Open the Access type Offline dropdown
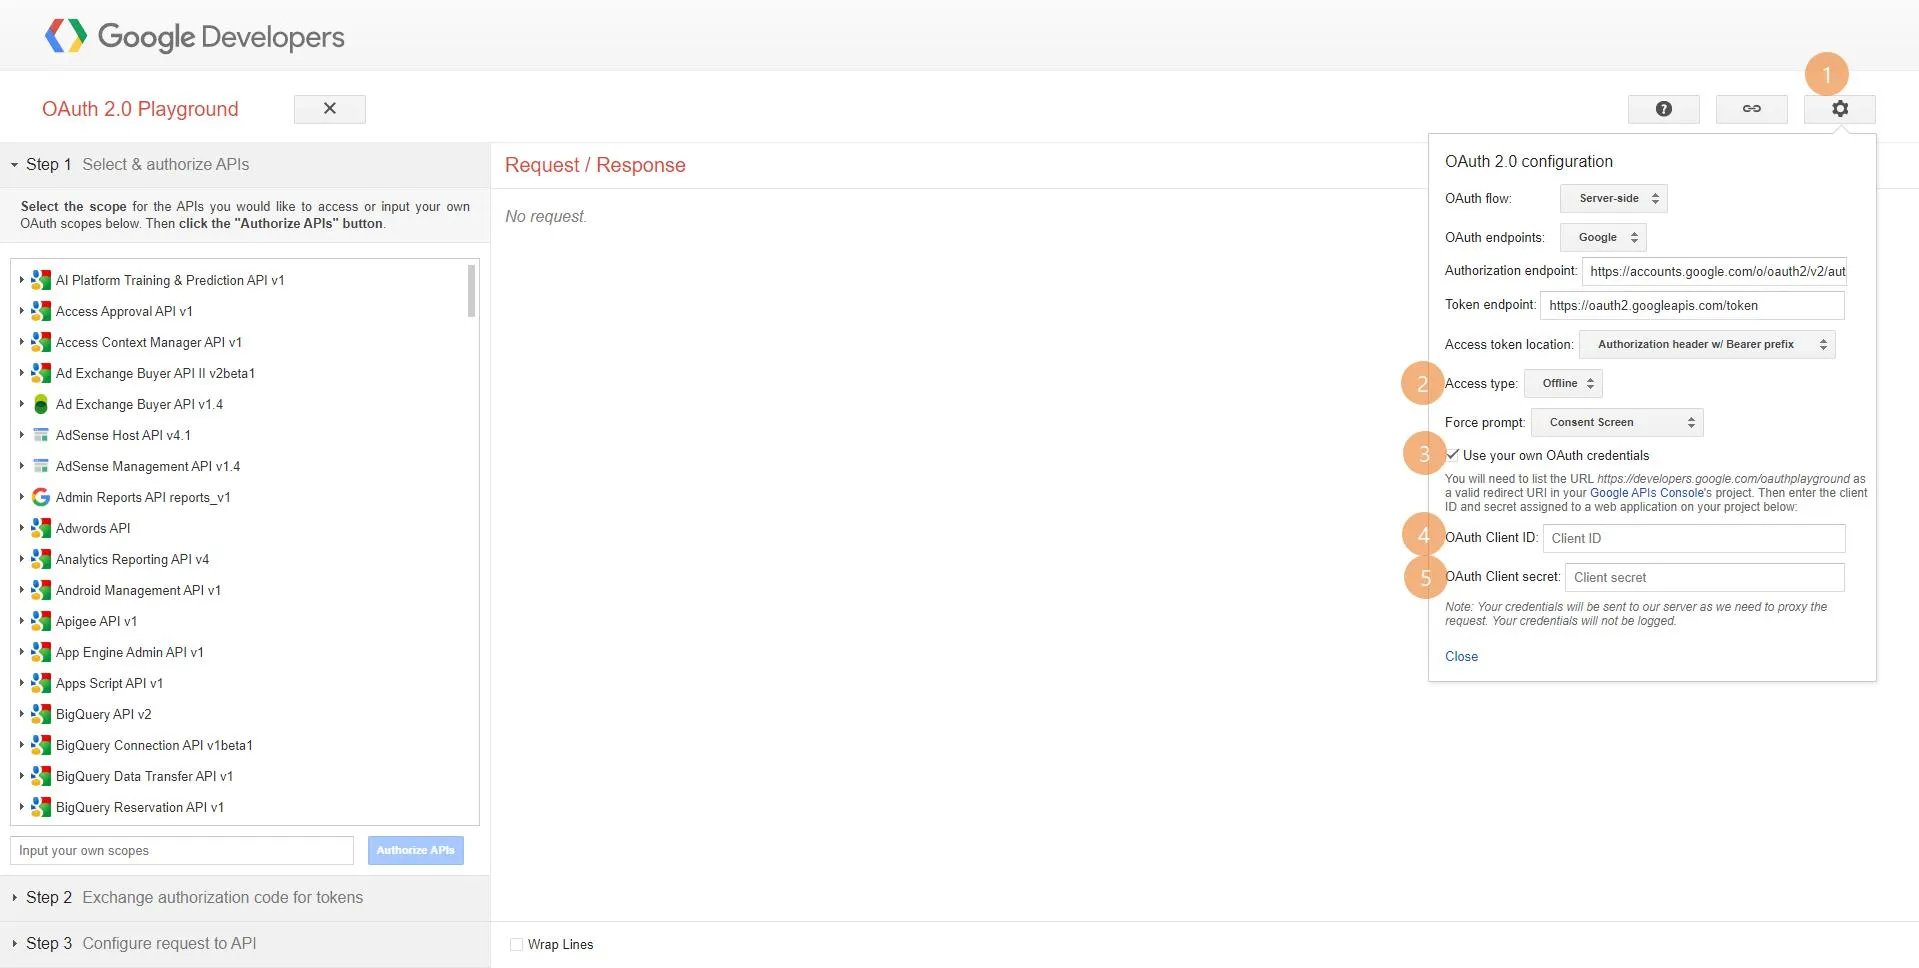This screenshot has width=1919, height=968. [x=1563, y=383]
